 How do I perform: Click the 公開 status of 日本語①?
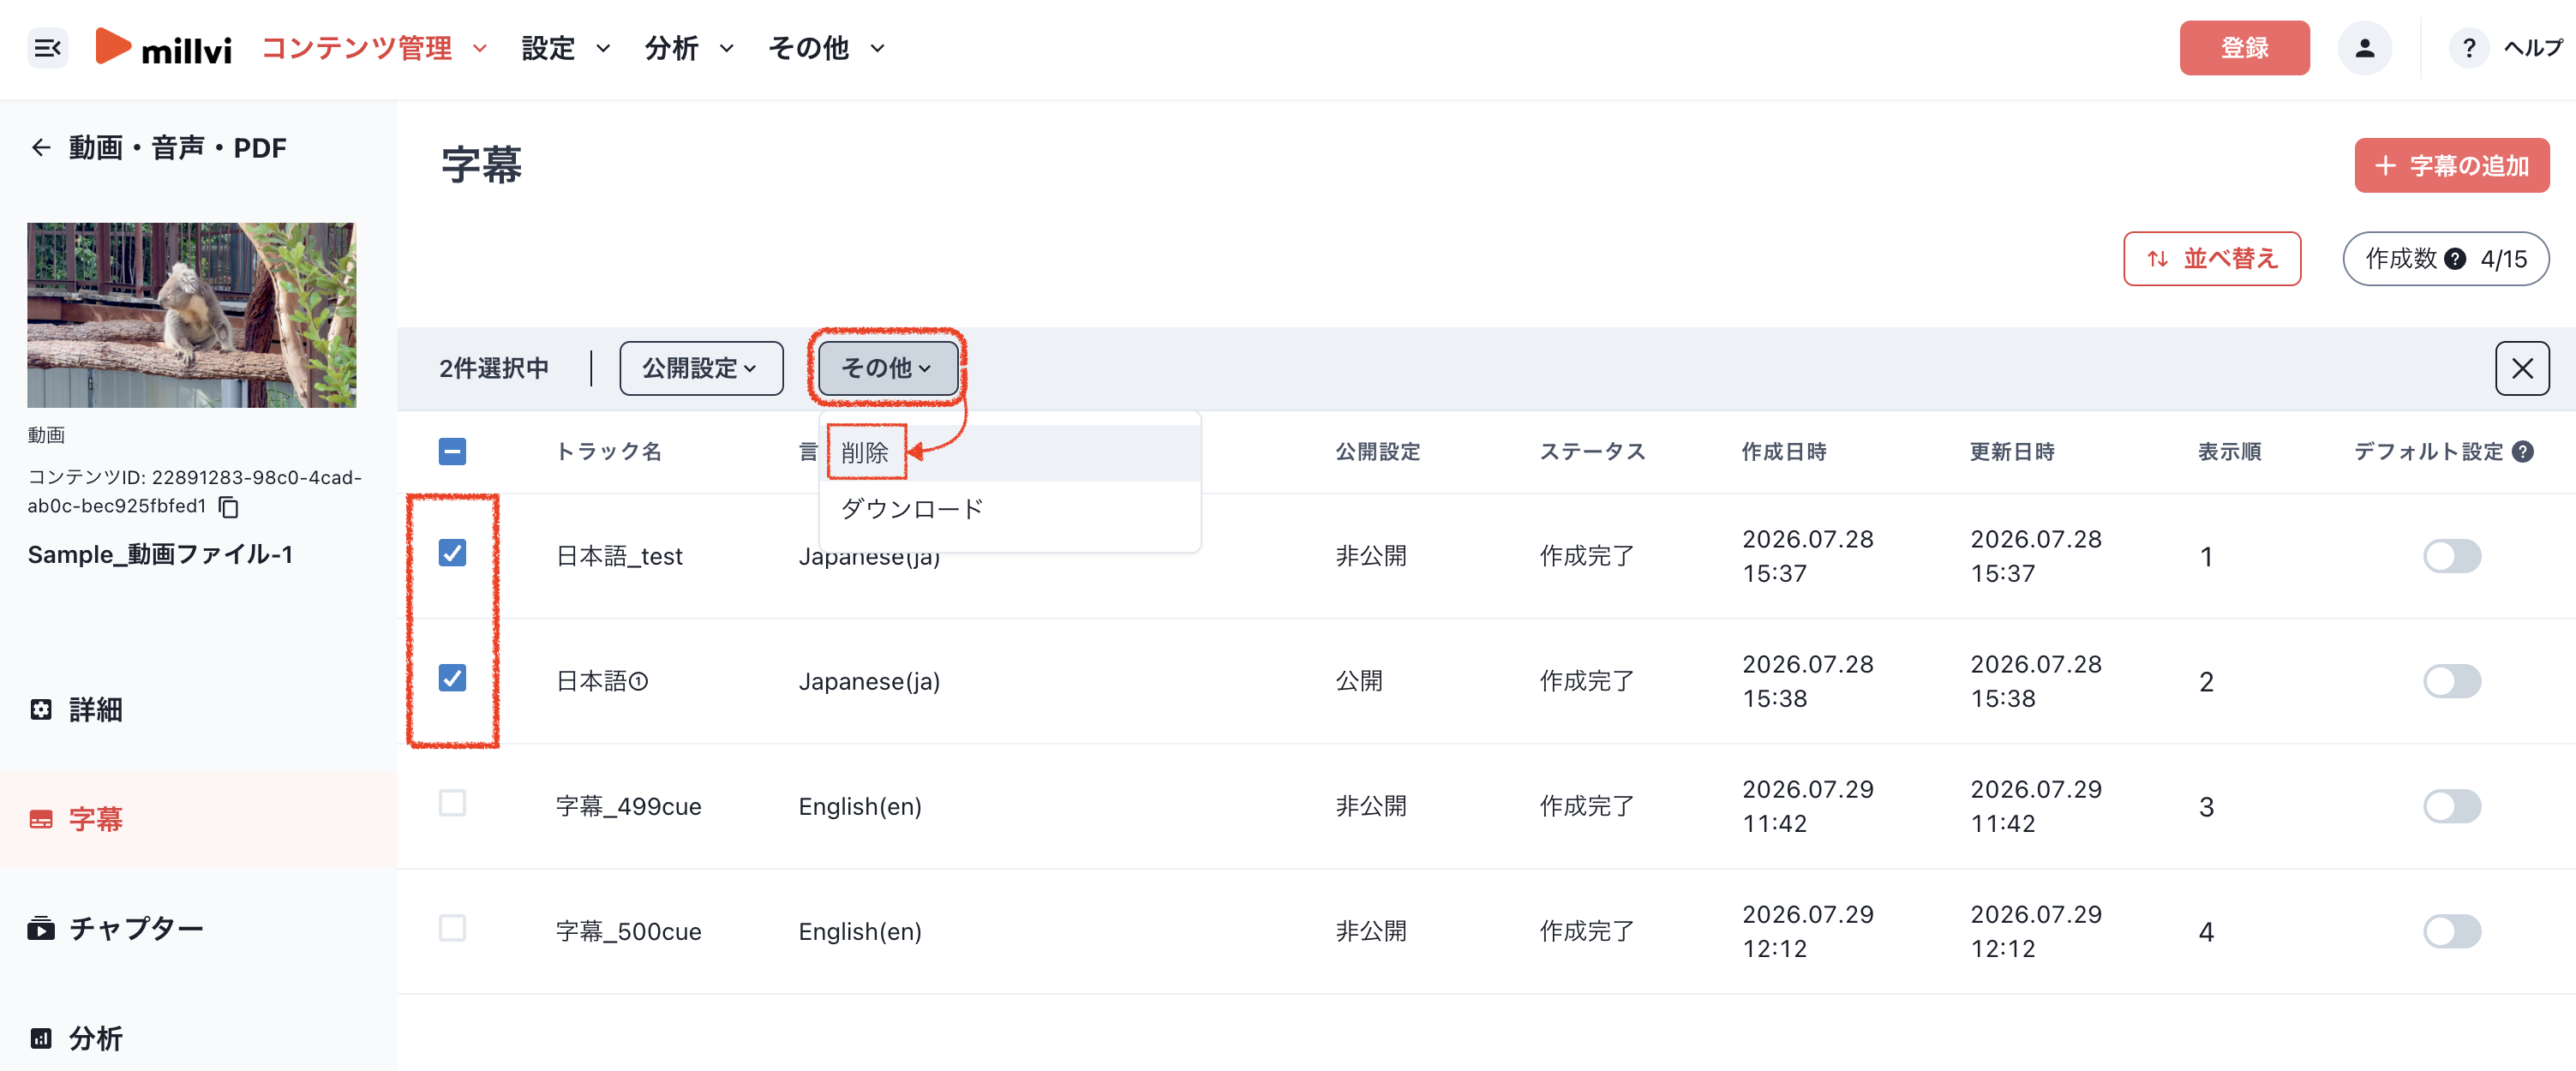pos(1359,681)
